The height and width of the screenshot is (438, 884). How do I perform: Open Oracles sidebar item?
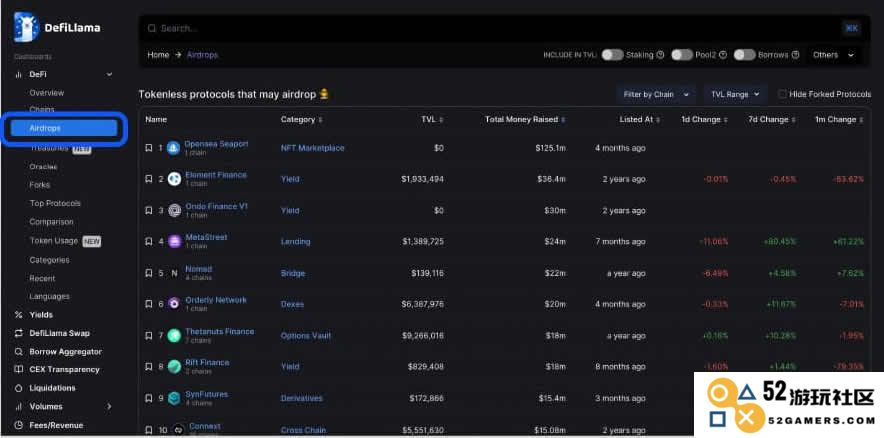tap(43, 167)
